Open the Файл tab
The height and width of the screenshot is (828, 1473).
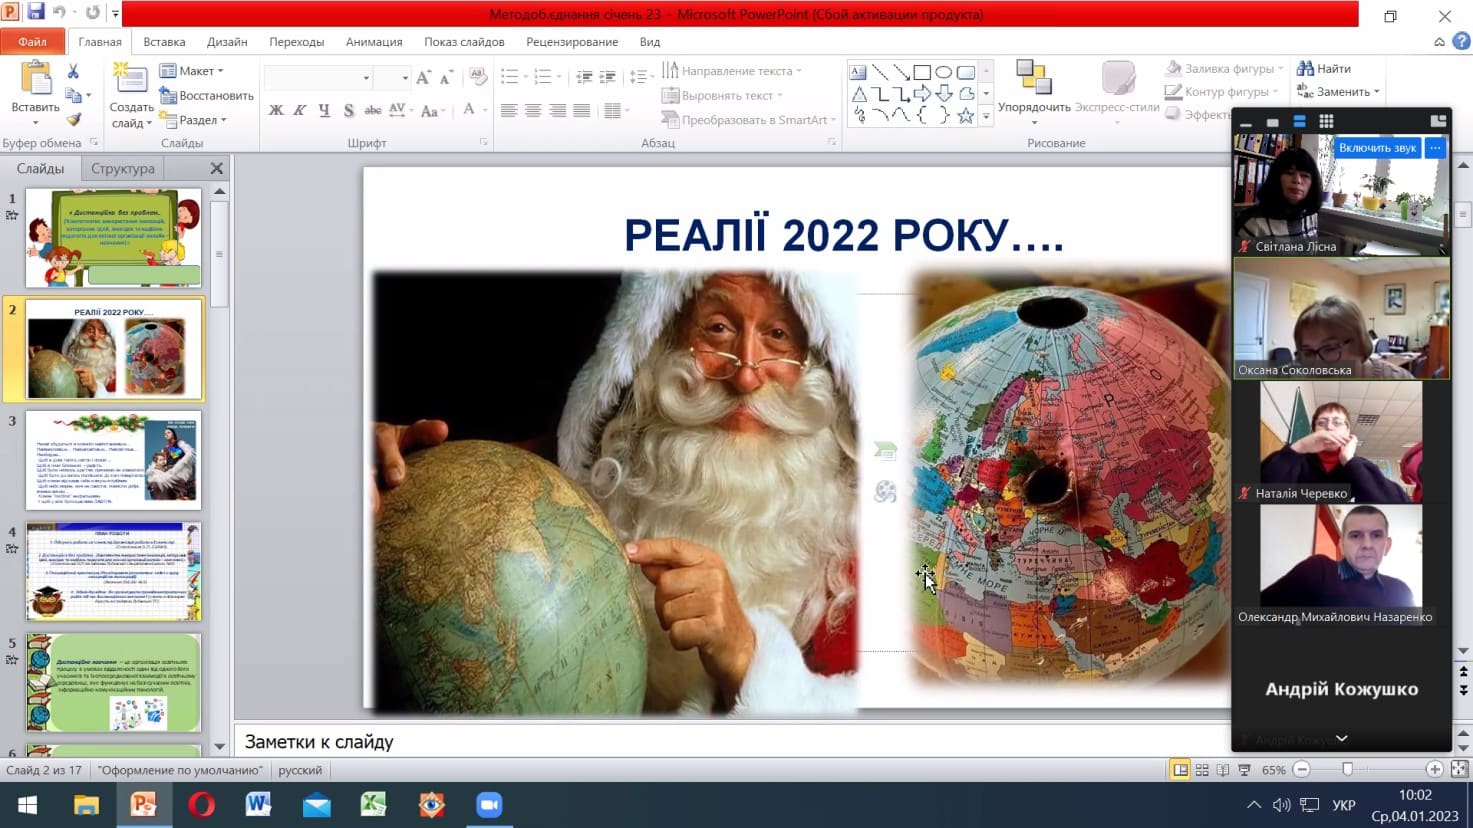[32, 42]
